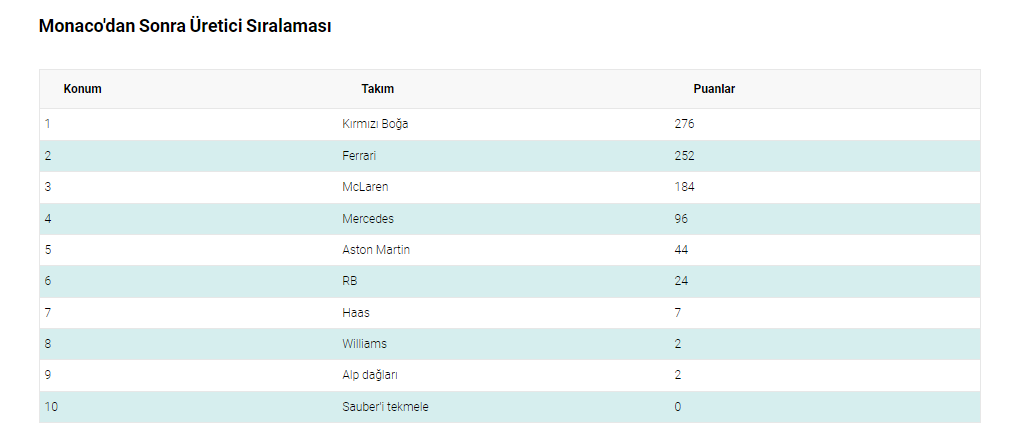The image size is (1018, 434).
Task: Select the 184 points cell
Action: [684, 187]
